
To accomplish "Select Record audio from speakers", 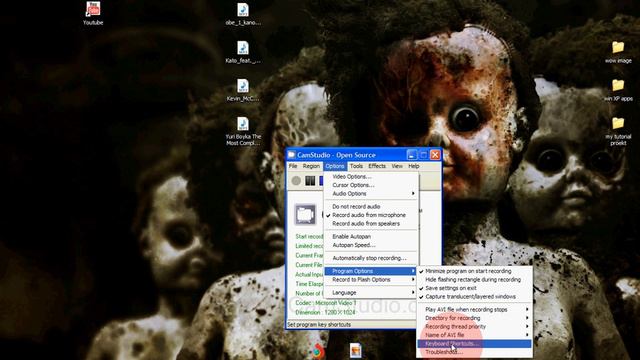I will [371, 224].
